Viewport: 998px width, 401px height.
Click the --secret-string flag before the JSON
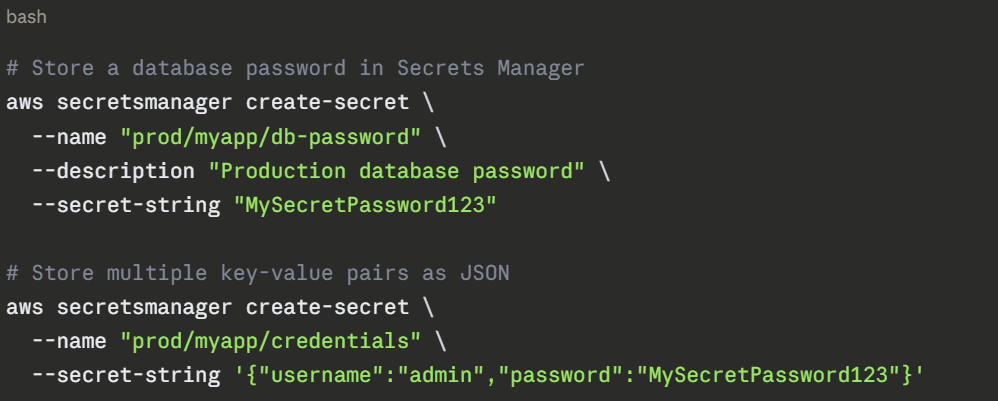coord(126,375)
